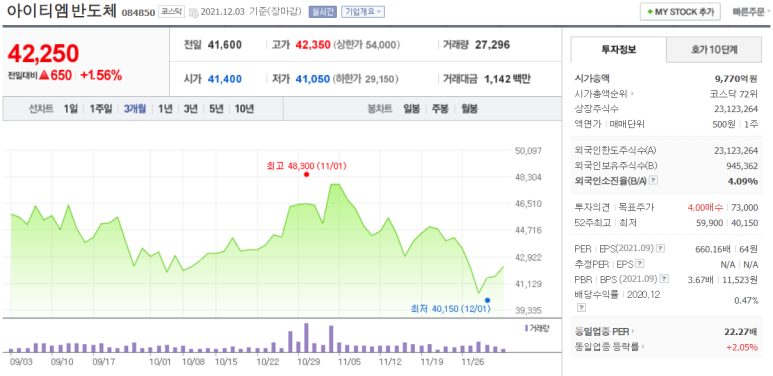Click the 0.47% dividend yield

[747, 300]
